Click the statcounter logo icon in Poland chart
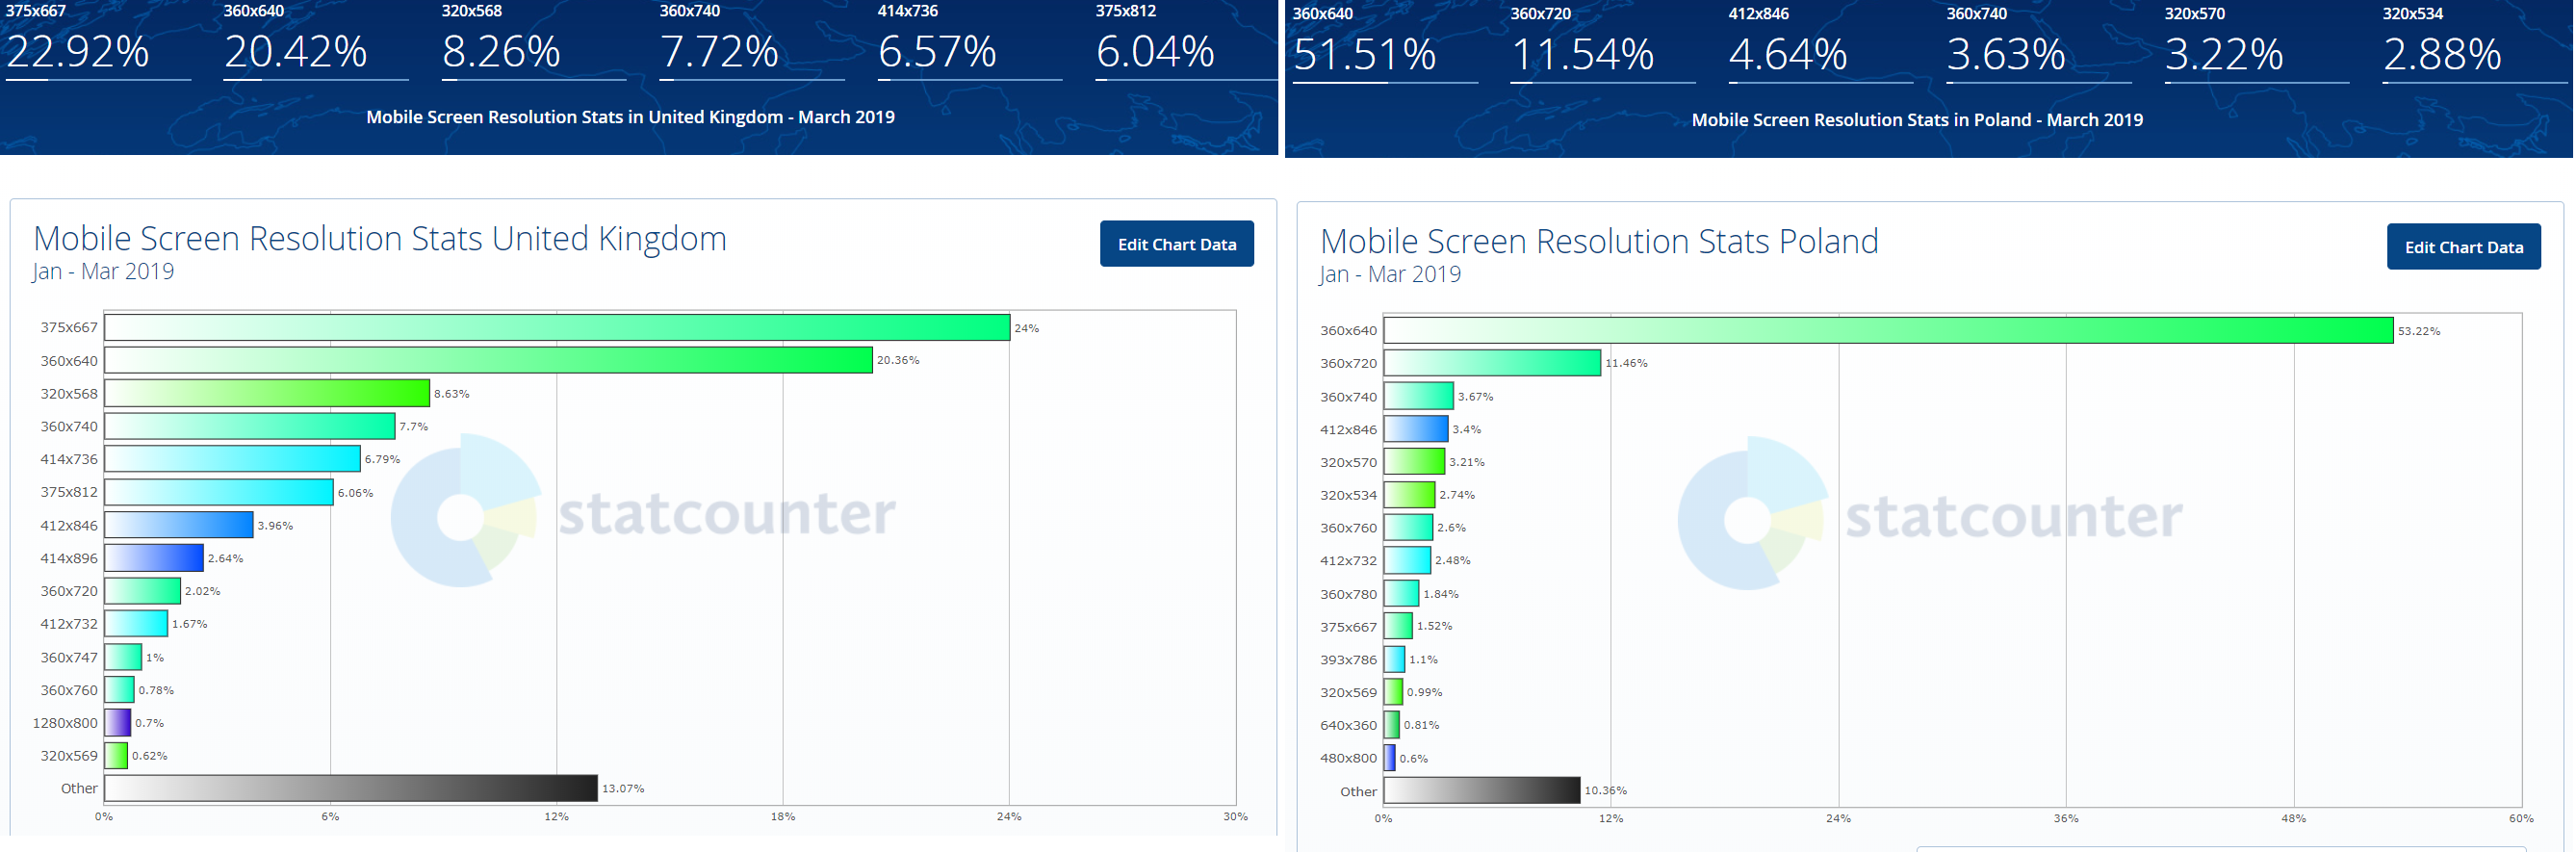The height and width of the screenshot is (853, 2576). point(1751,514)
